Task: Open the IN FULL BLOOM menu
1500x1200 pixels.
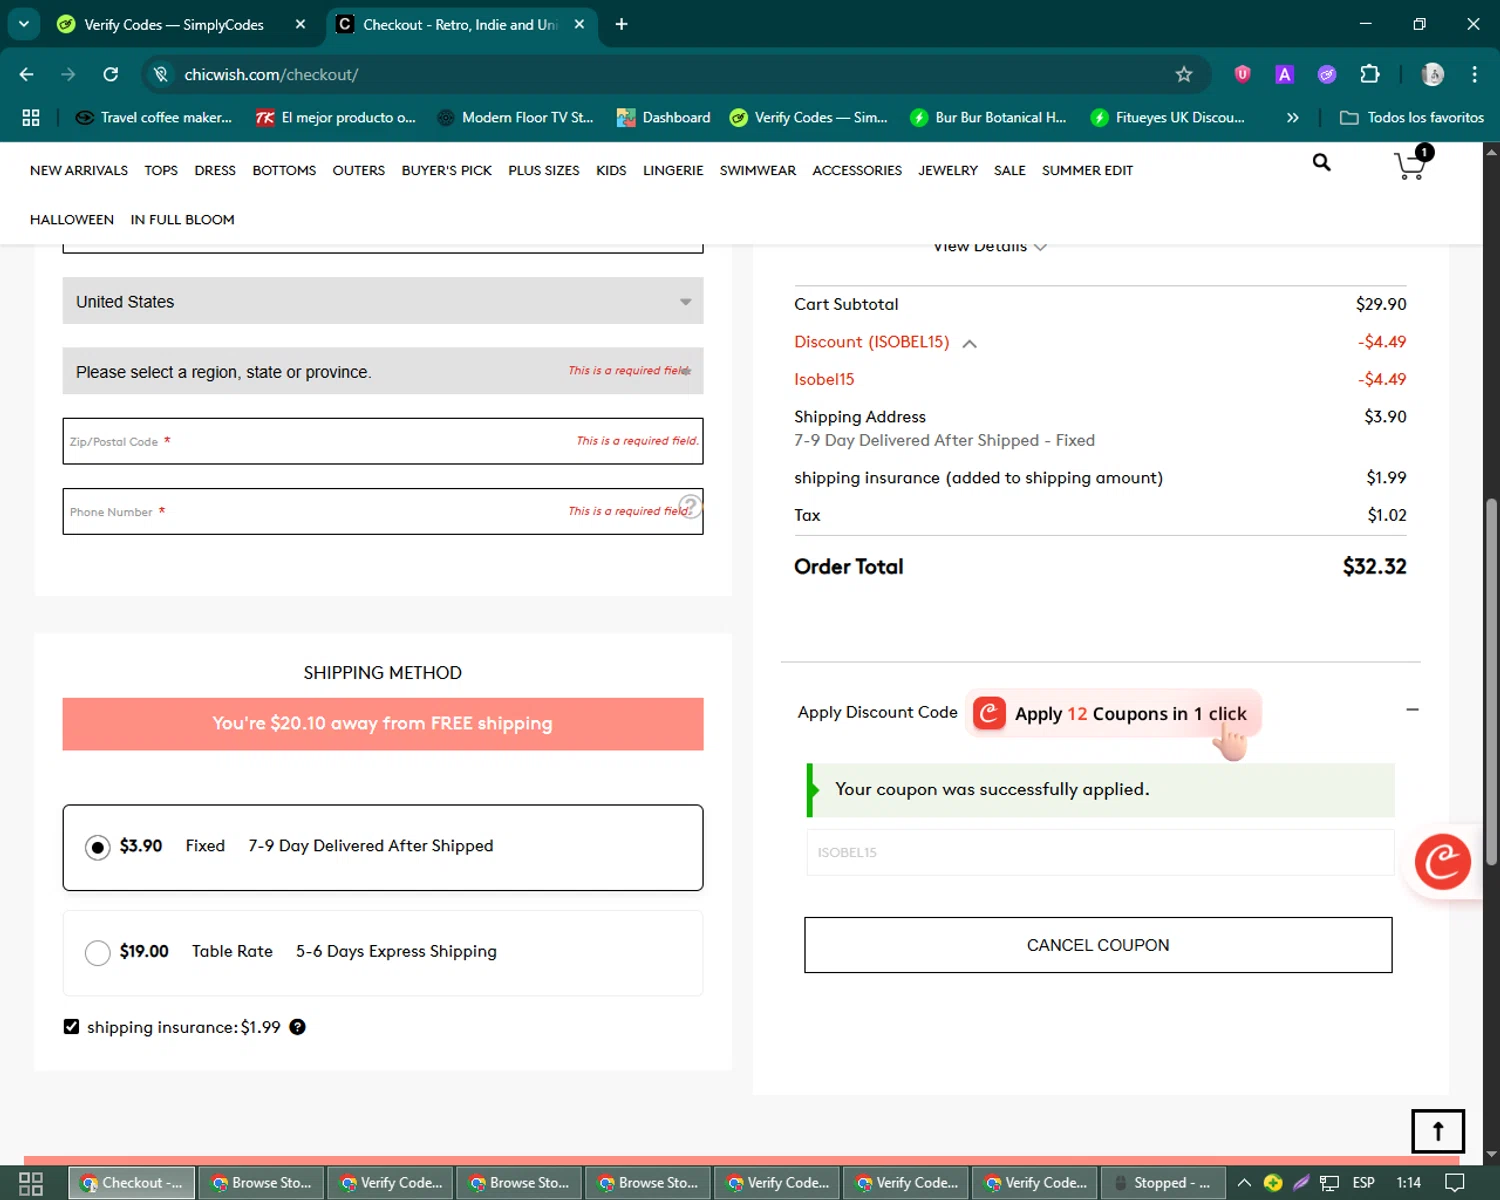Action: tap(182, 219)
